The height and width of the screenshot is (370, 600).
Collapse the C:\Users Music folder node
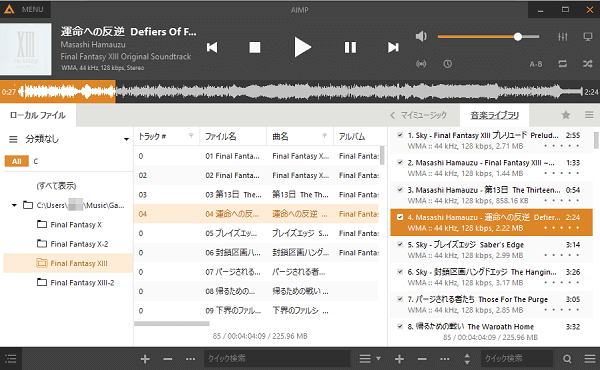point(14,205)
